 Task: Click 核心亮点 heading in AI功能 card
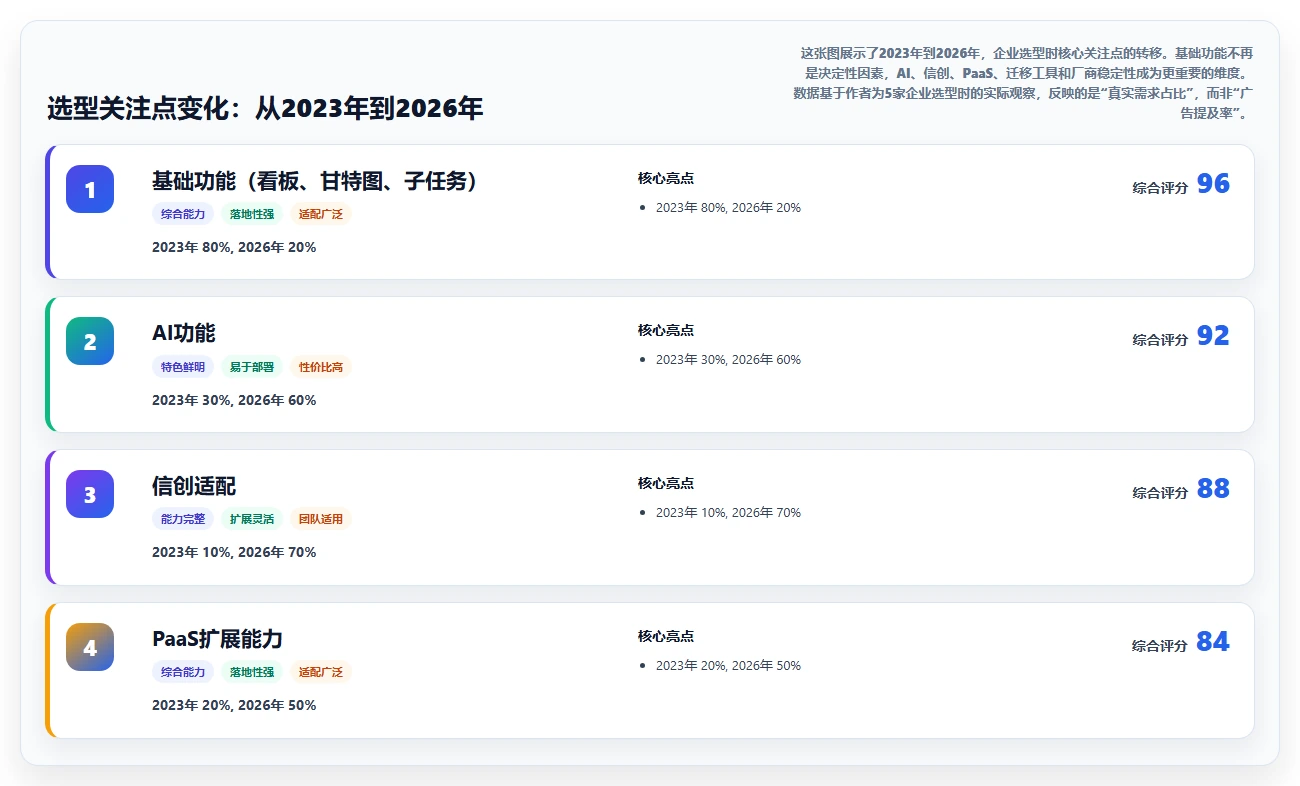666,330
